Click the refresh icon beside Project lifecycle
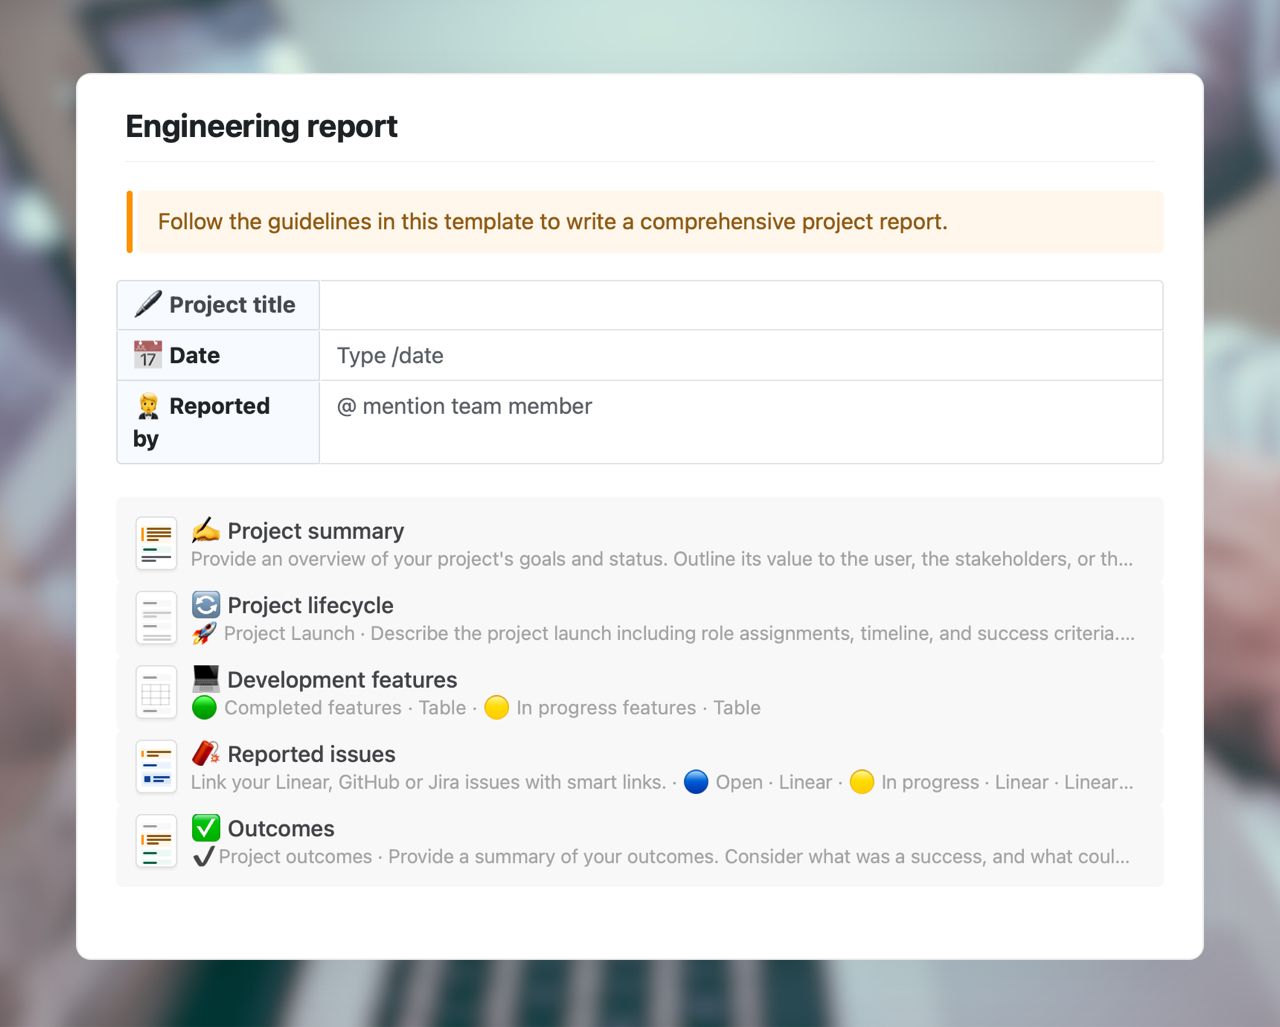This screenshot has width=1280, height=1027. coord(206,604)
